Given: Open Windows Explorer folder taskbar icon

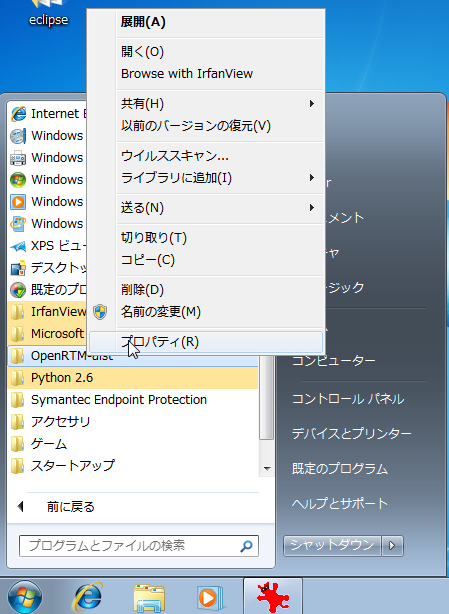Looking at the screenshot, I should (149, 598).
